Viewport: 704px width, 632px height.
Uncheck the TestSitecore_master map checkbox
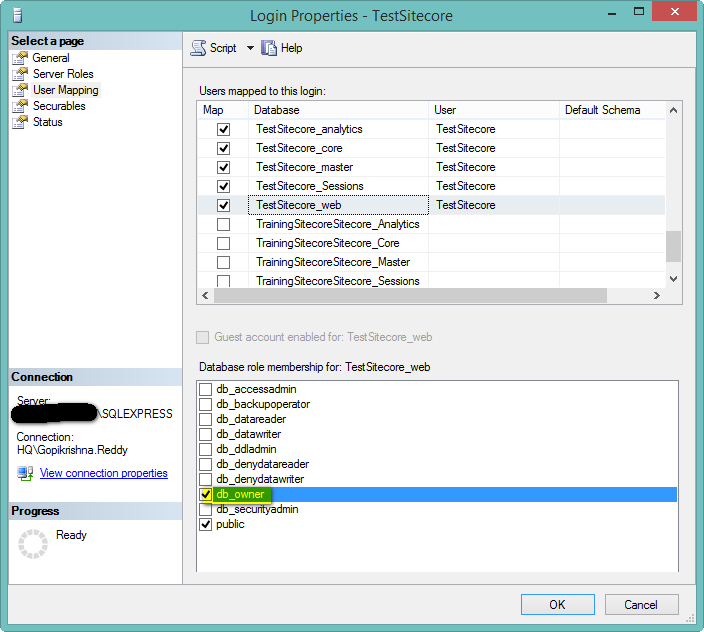223,167
